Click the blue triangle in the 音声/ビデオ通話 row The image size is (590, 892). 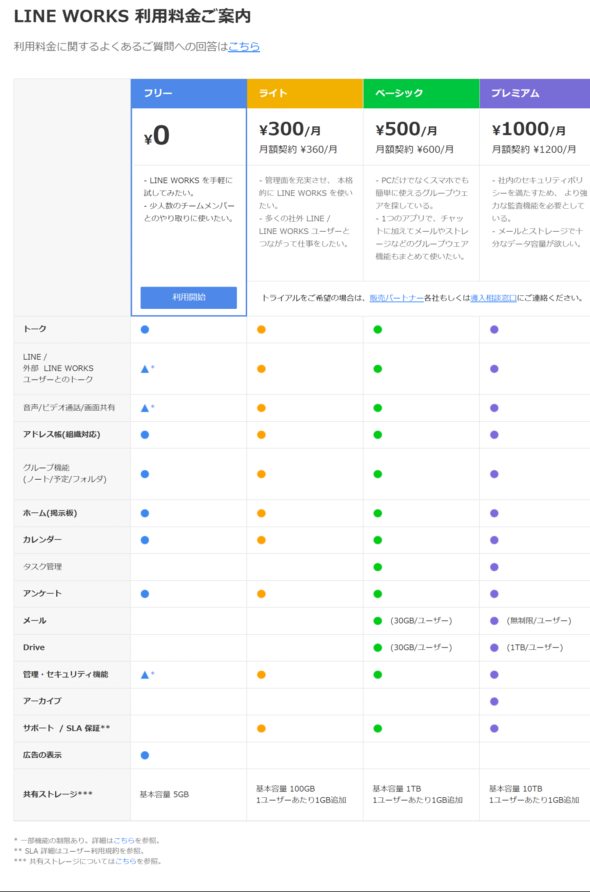coord(145,408)
